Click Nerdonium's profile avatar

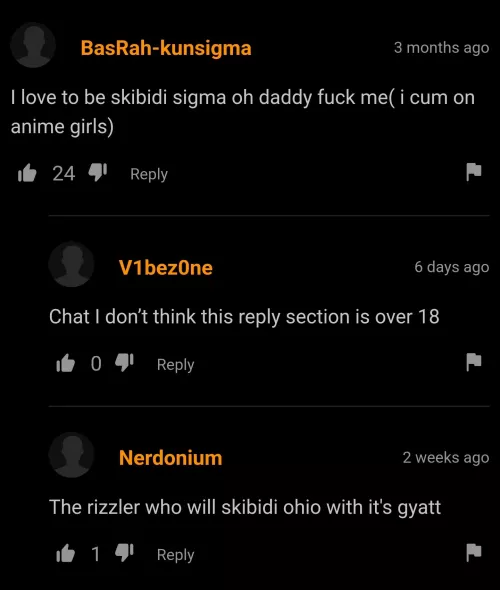click(x=71, y=455)
